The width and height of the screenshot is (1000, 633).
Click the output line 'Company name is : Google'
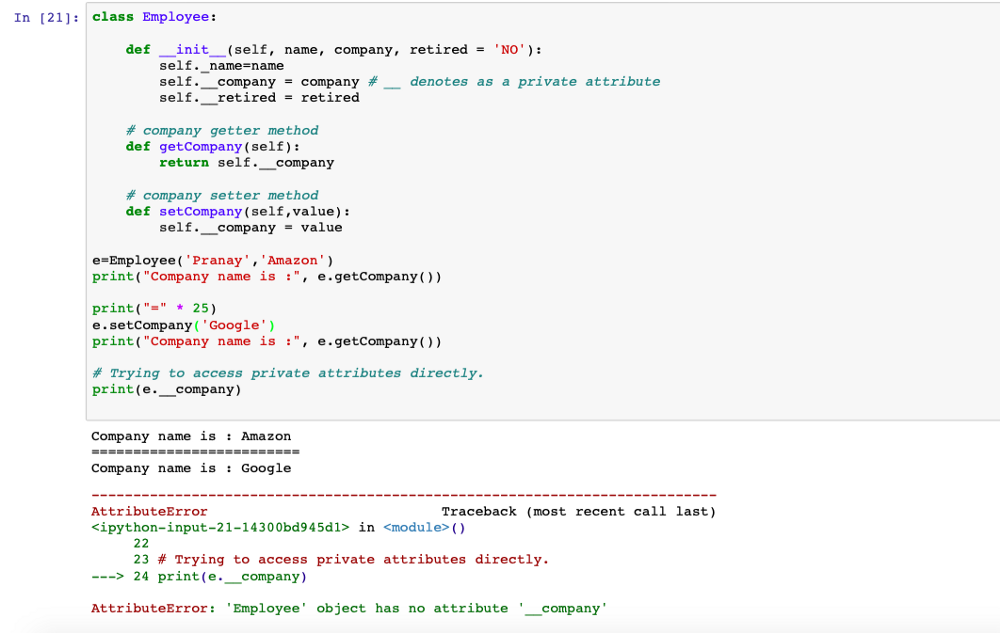tap(191, 469)
